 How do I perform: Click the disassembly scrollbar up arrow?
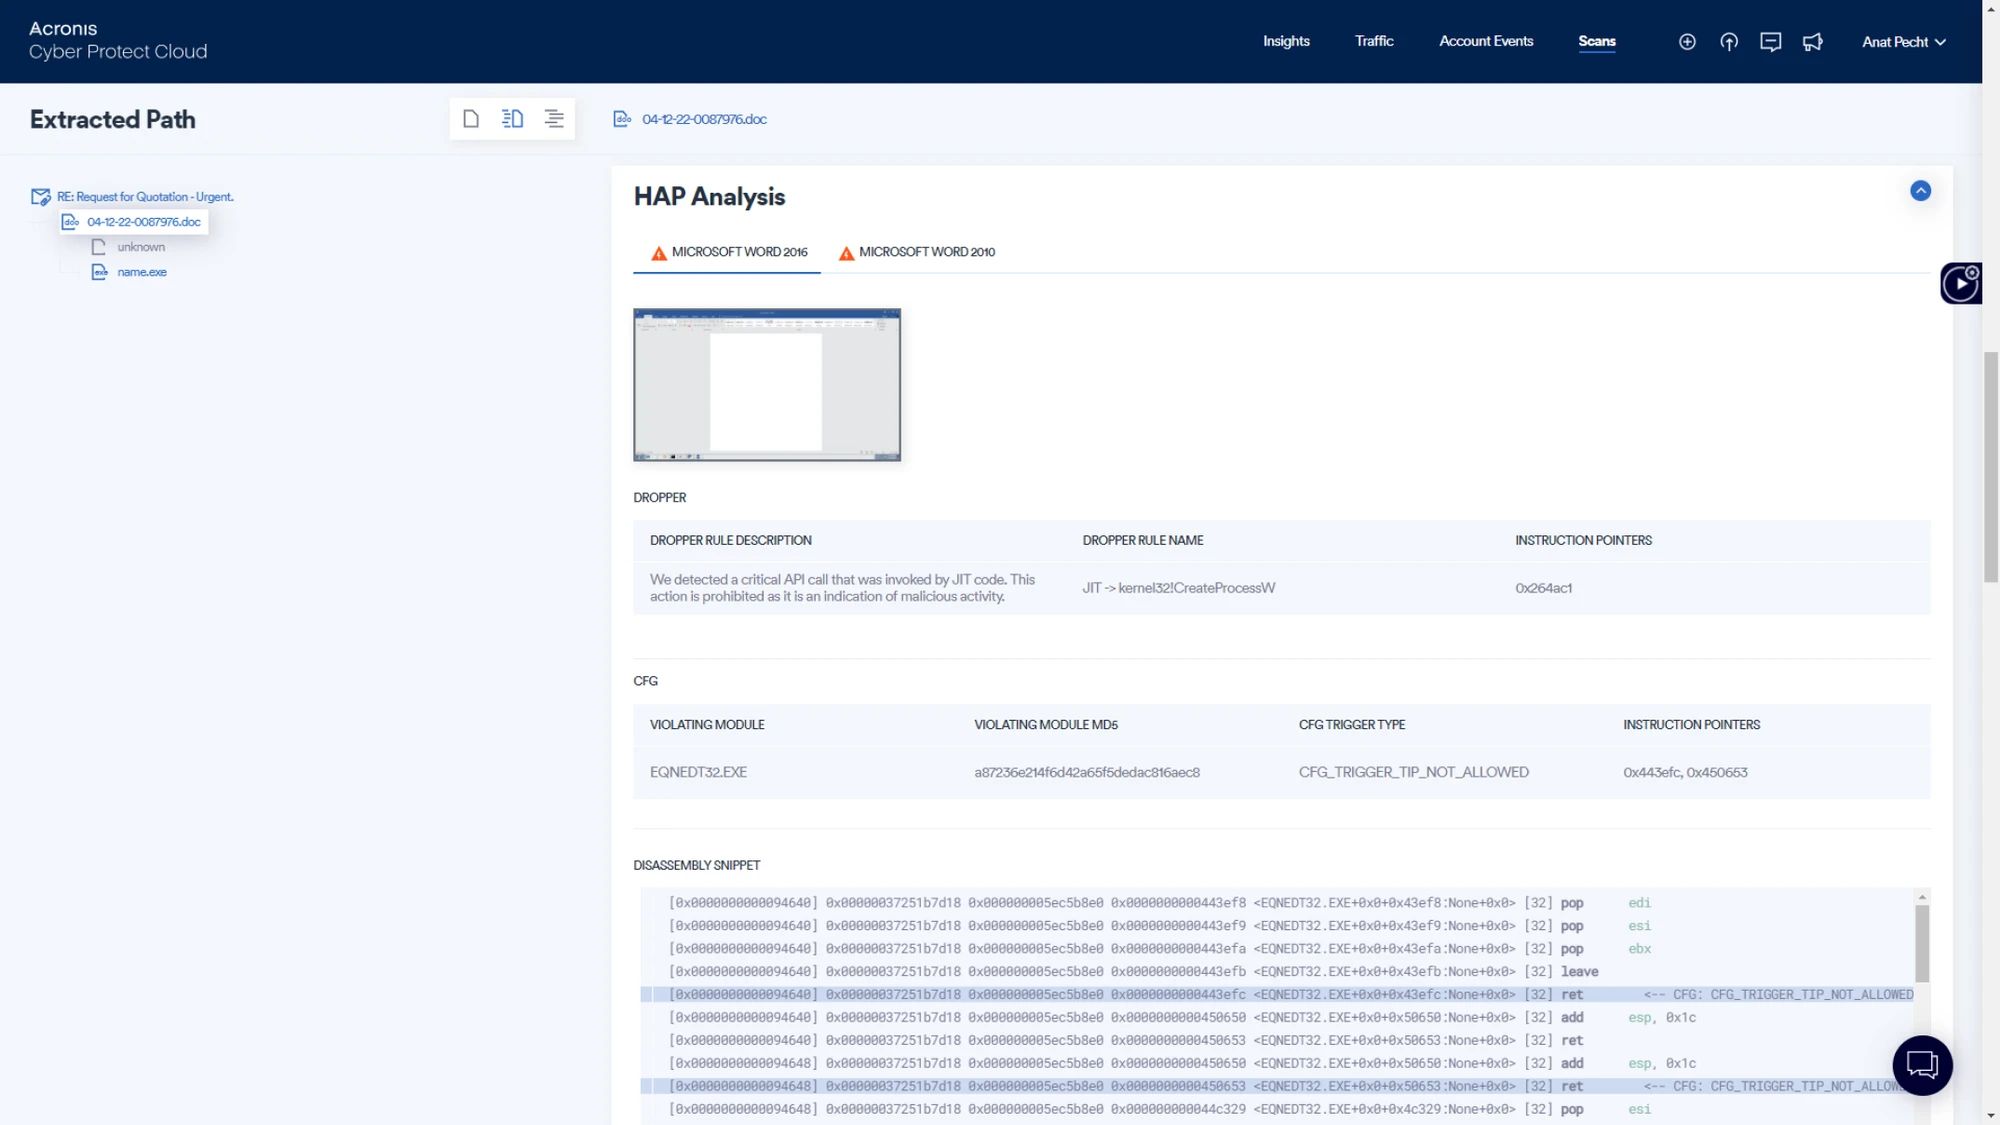coord(1921,897)
